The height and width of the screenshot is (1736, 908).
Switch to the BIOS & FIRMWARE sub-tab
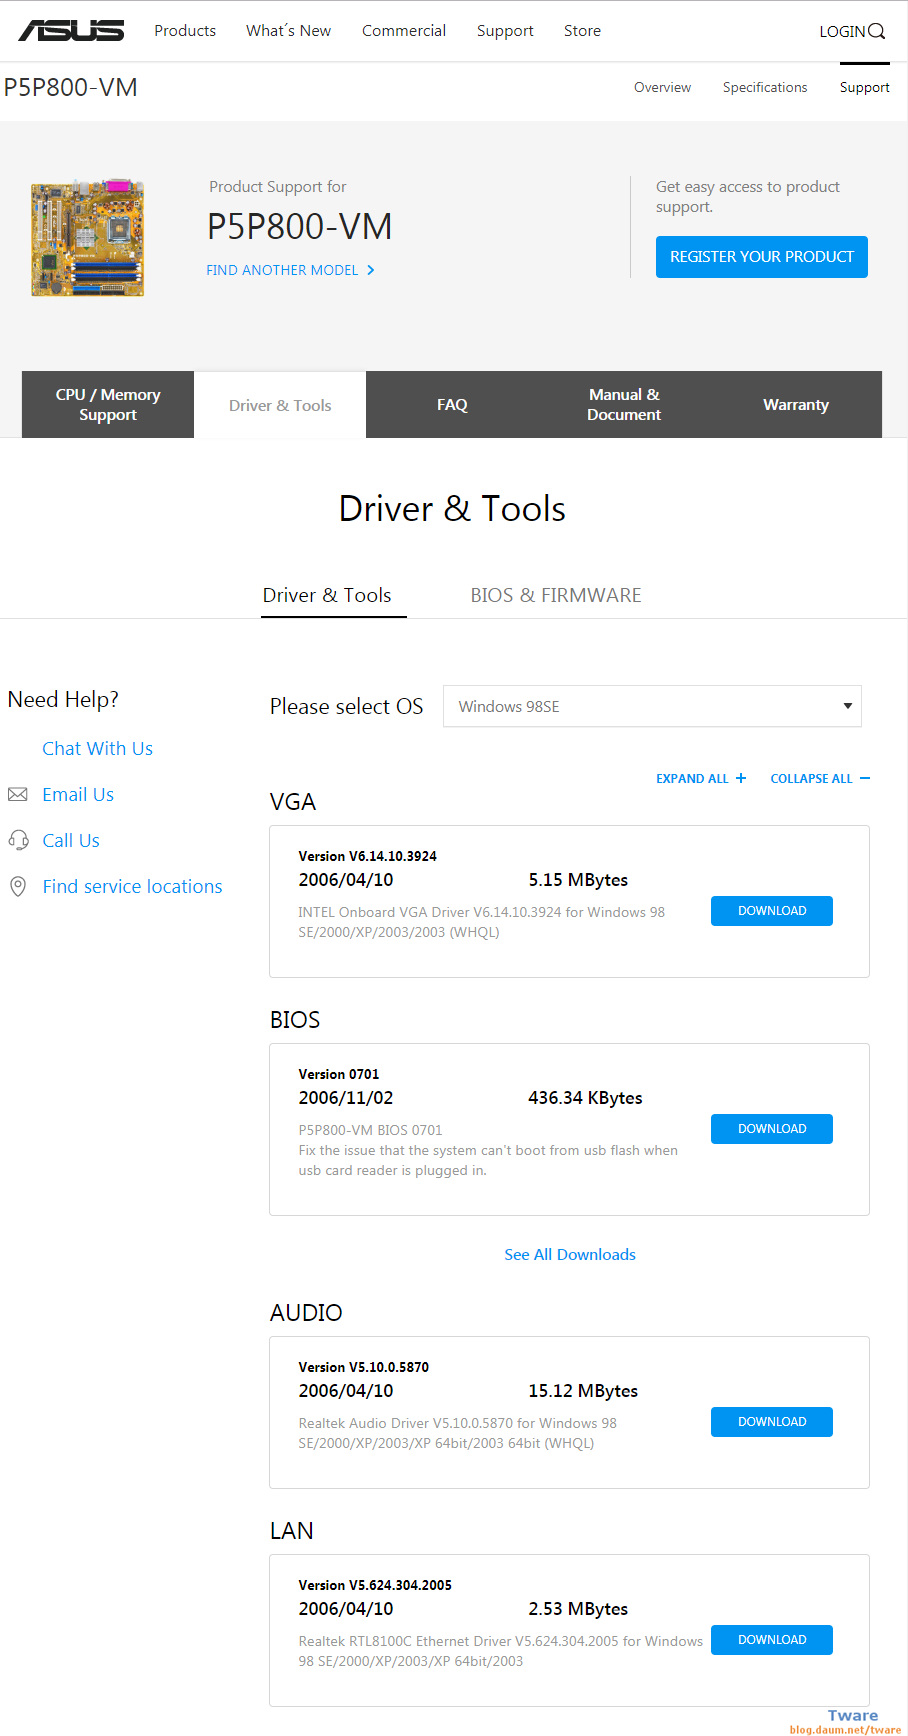click(x=556, y=595)
